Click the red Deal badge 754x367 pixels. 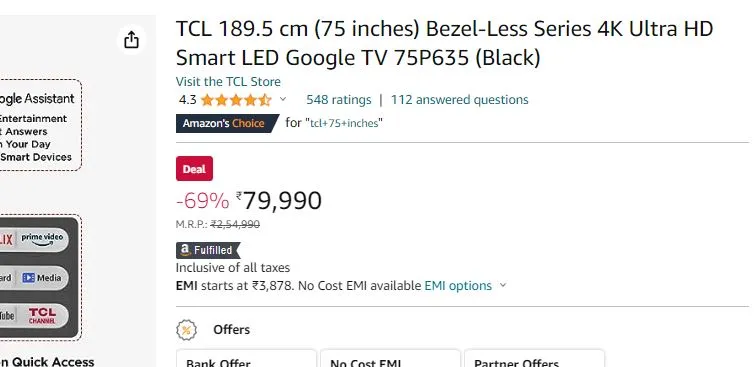194,169
